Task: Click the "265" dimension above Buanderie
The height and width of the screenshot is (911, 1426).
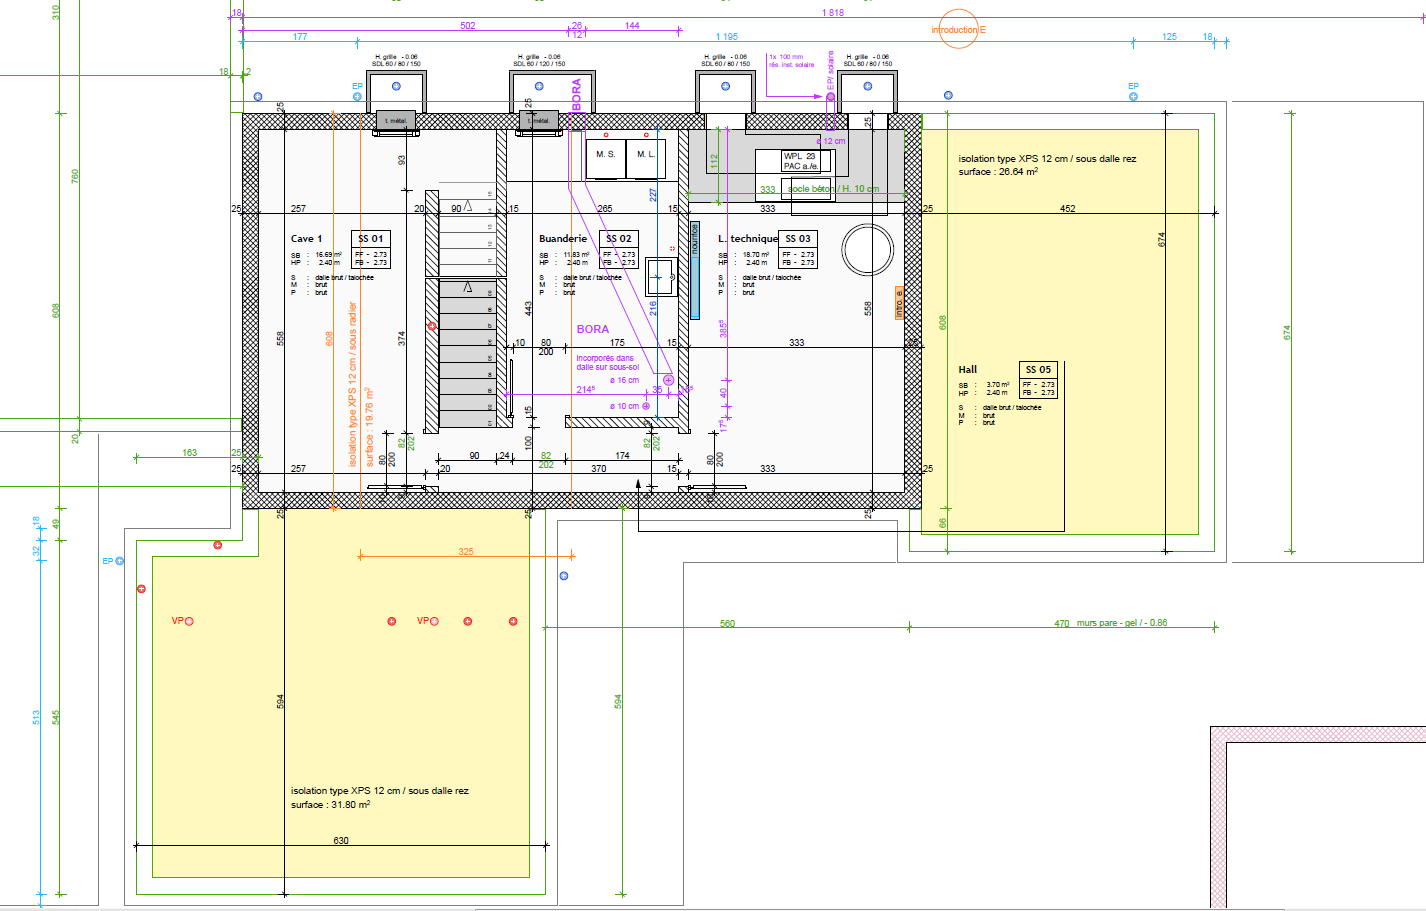Action: coord(605,209)
